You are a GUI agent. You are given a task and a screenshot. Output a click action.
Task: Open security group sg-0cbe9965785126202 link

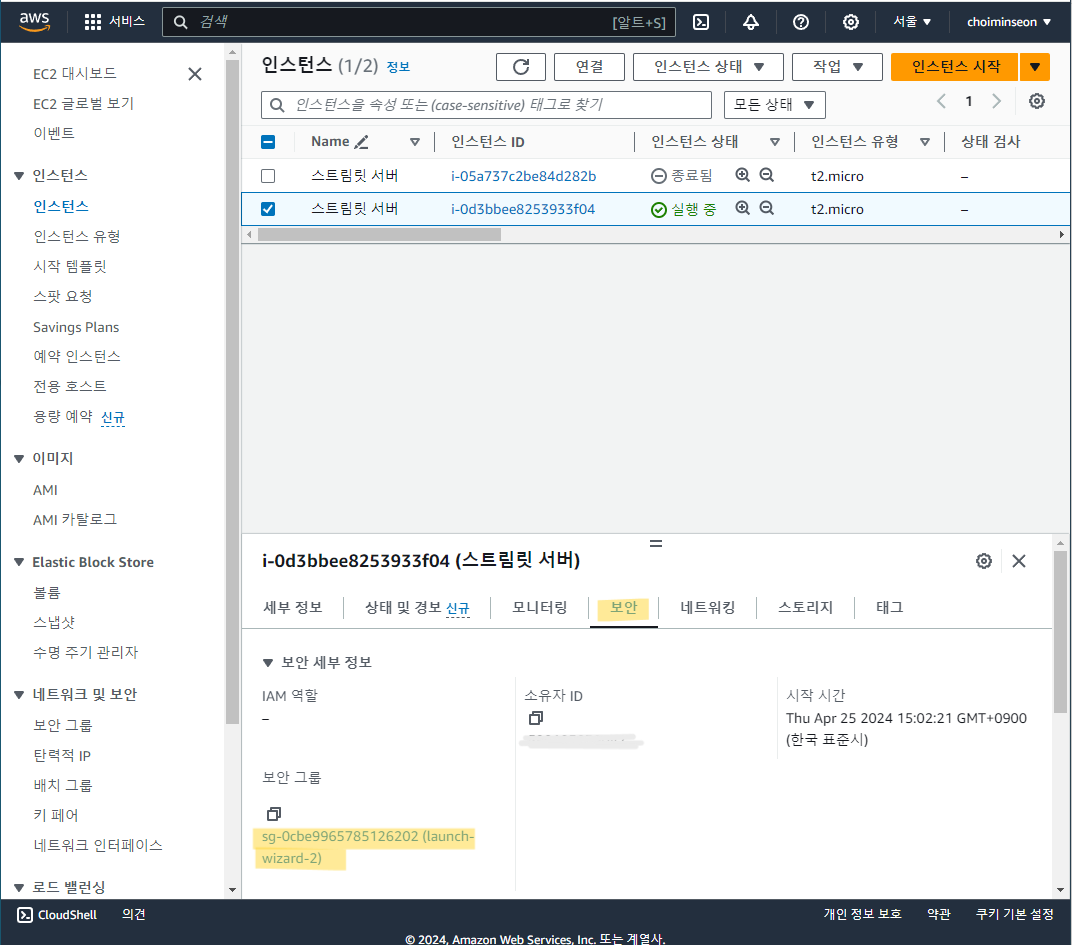pos(368,847)
